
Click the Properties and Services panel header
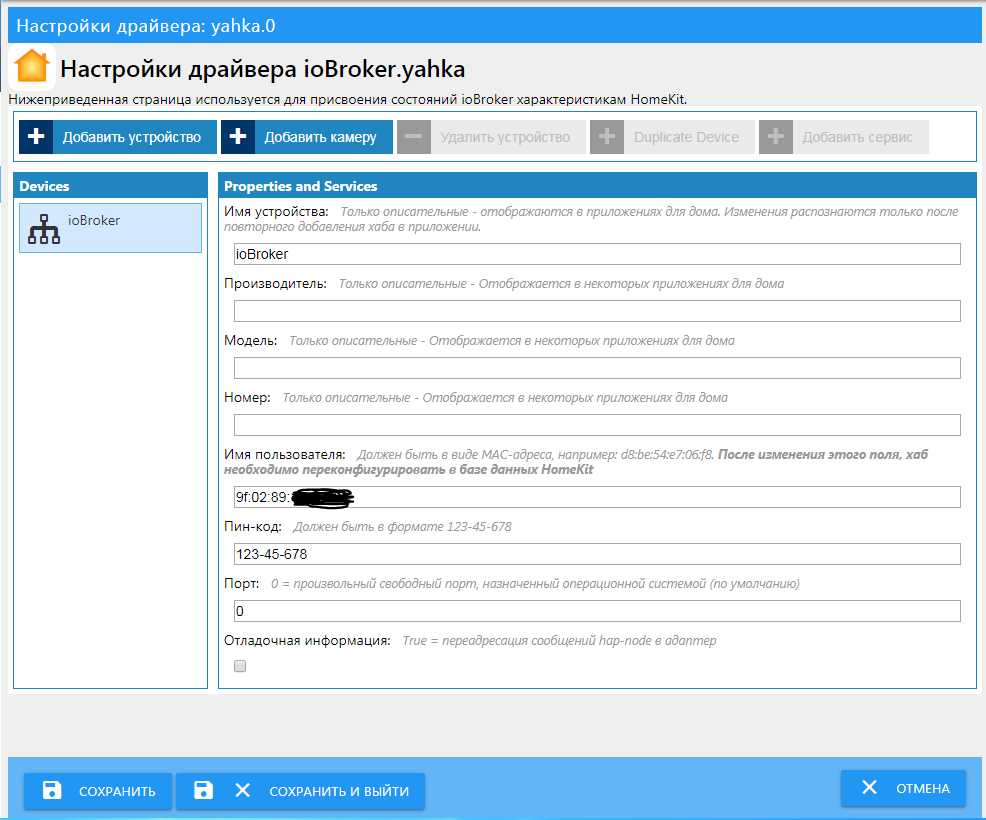[597, 186]
